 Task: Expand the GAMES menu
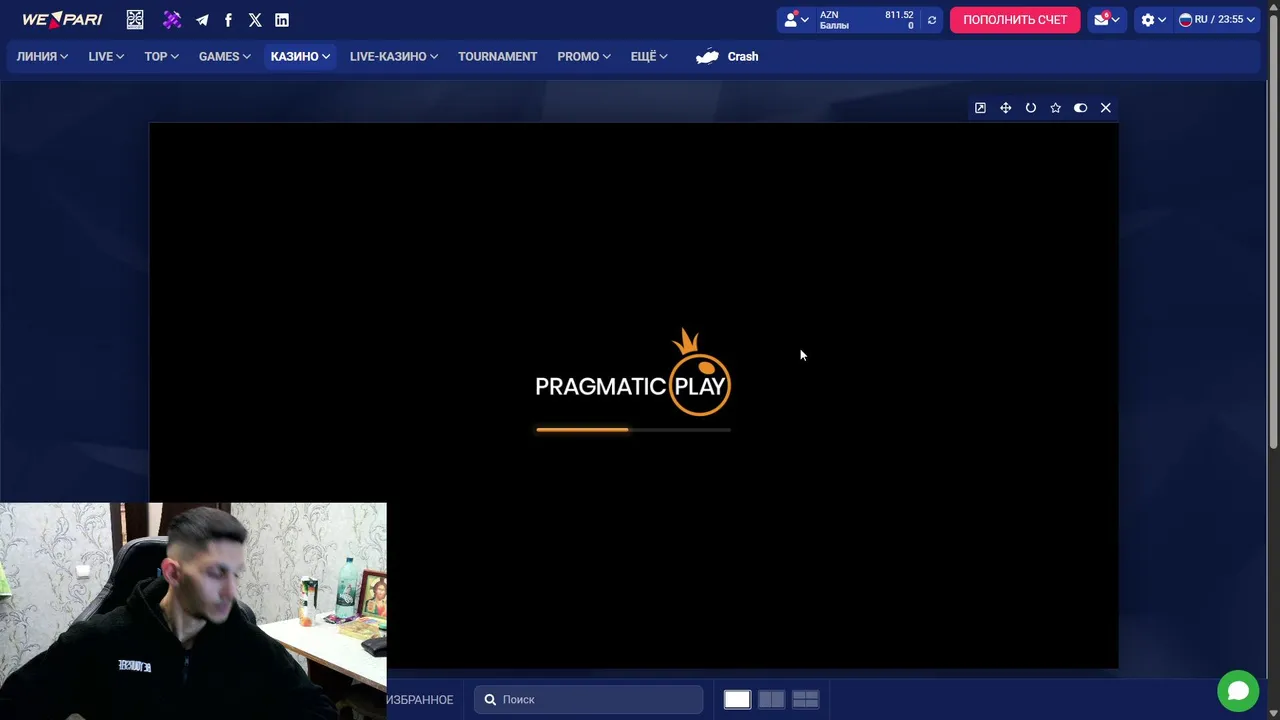tap(224, 57)
